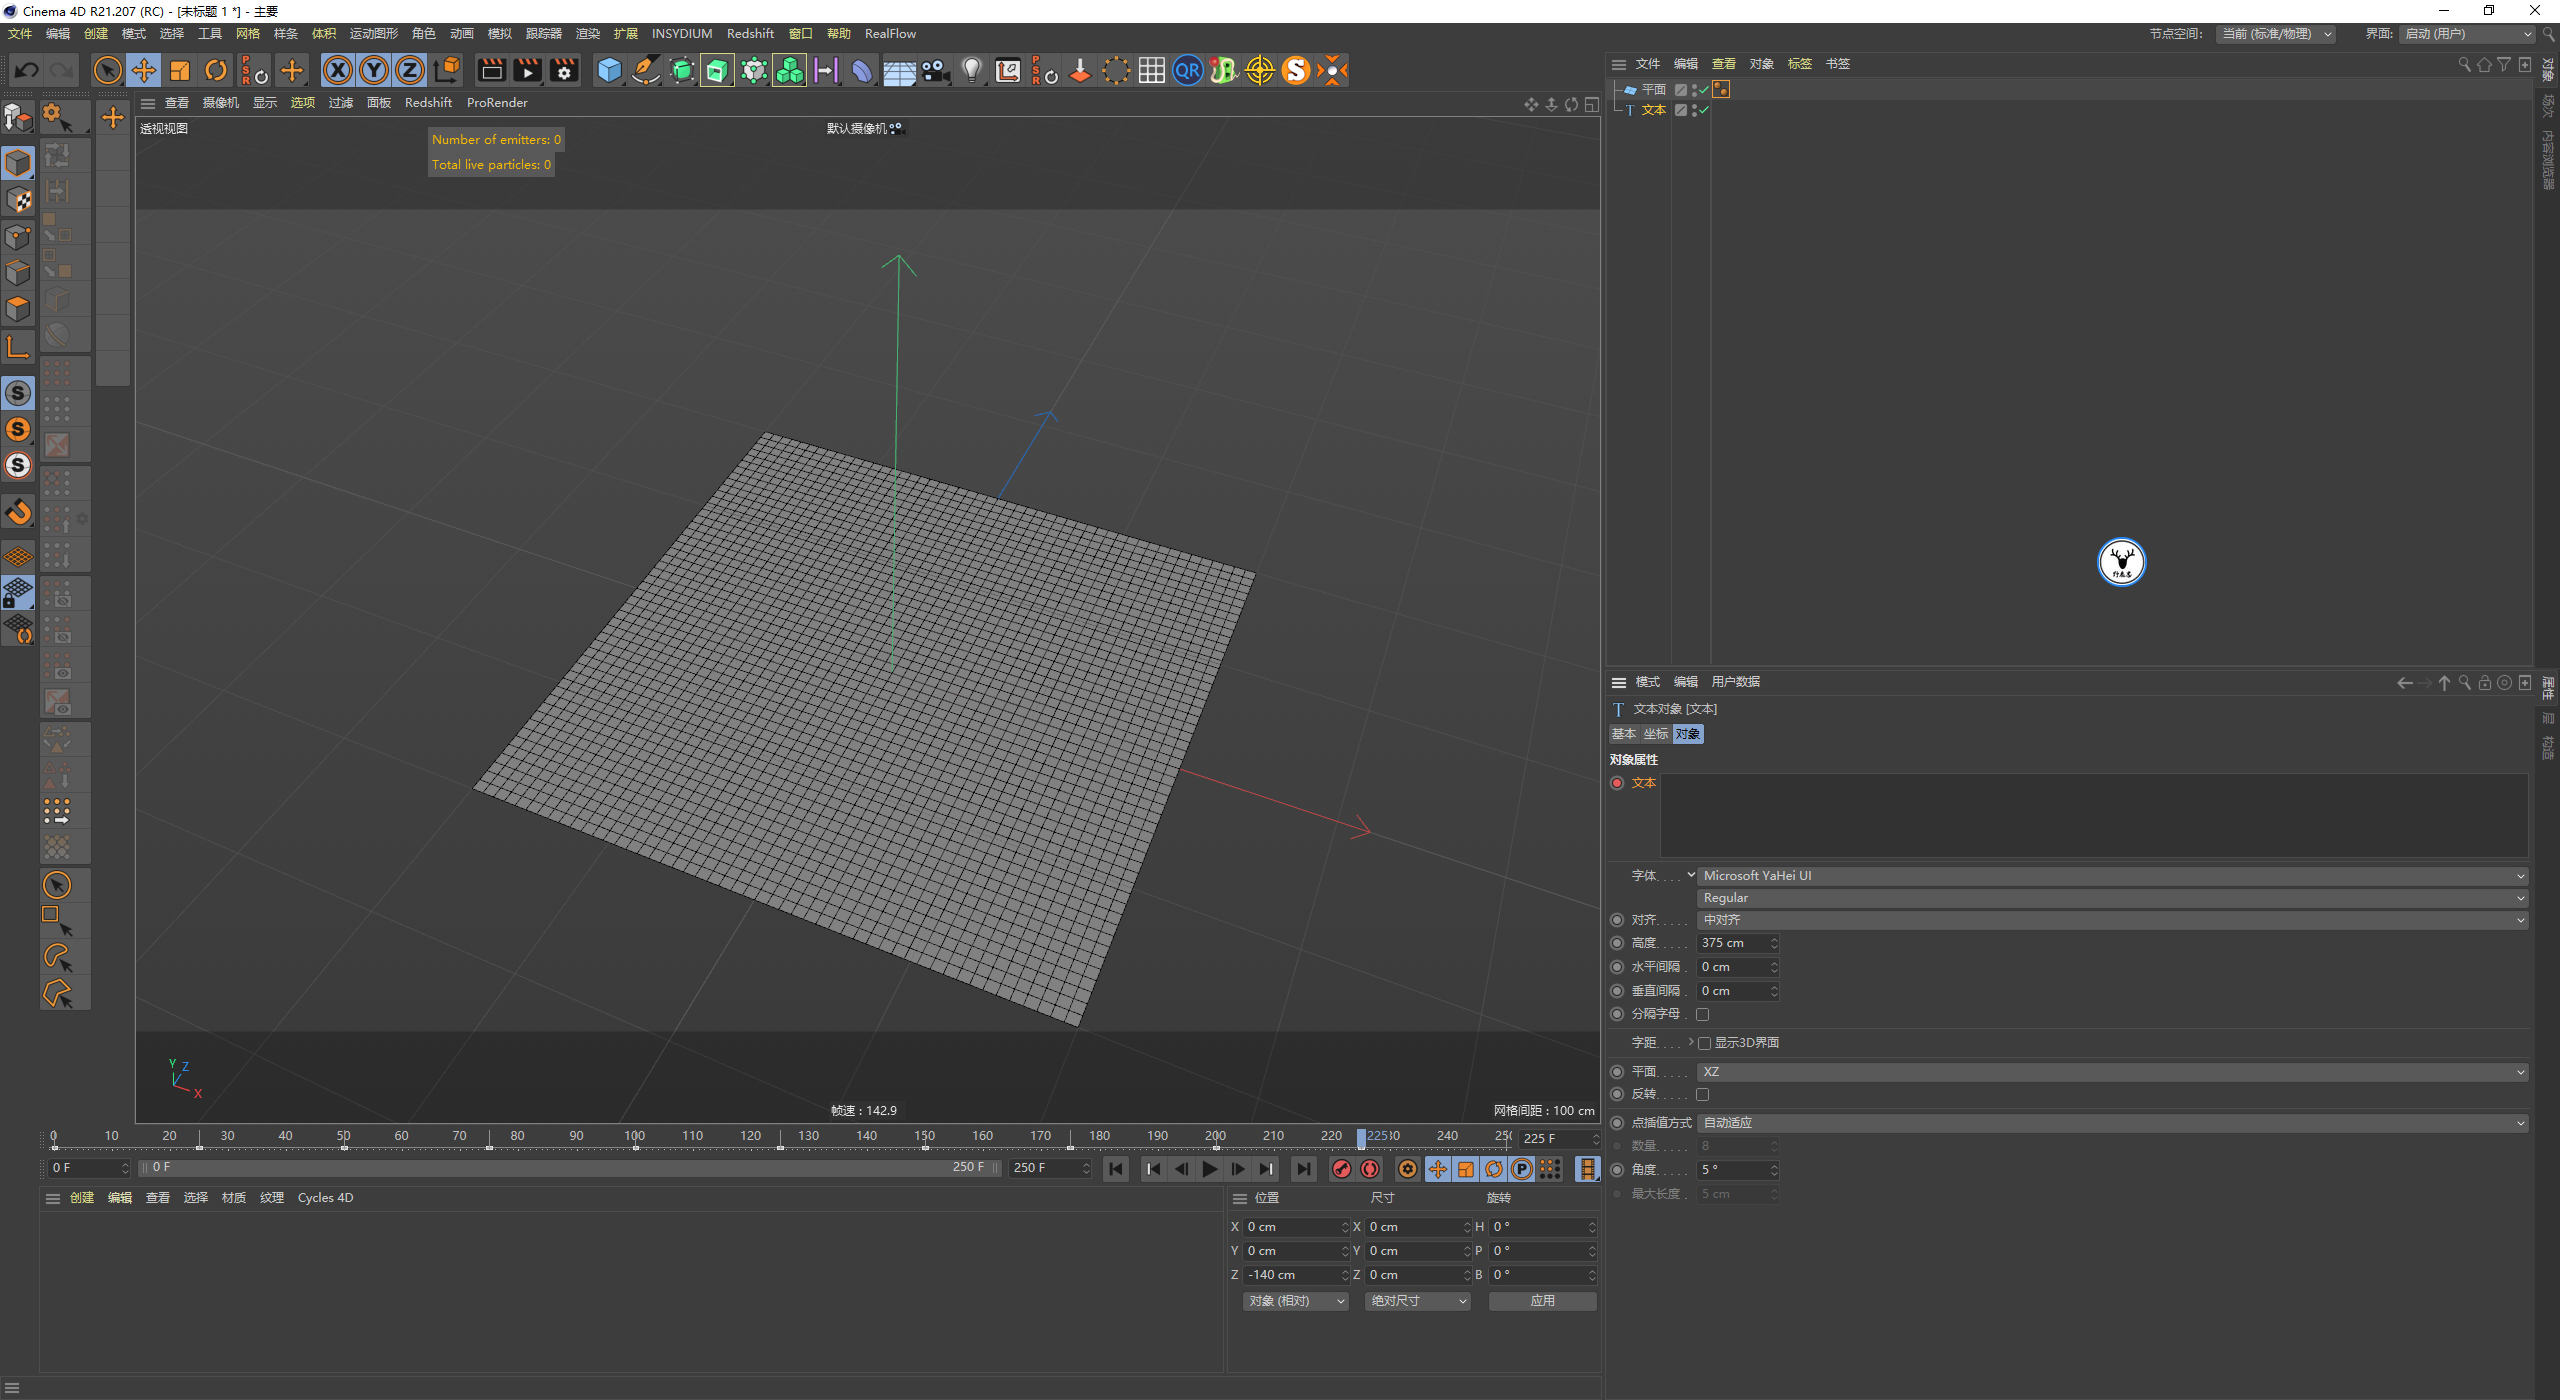This screenshot has height=1400, width=2560.
Task: Click the Camera object icon
Action: tap(935, 70)
